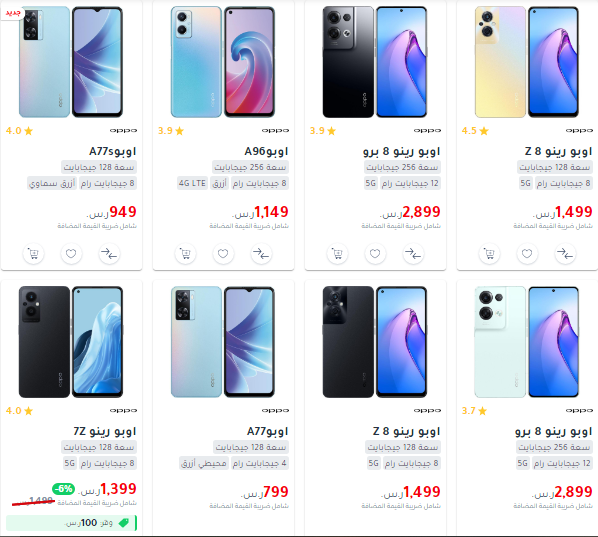
Task: Favorite the OPPO A96 with heart icon
Action: point(223,254)
